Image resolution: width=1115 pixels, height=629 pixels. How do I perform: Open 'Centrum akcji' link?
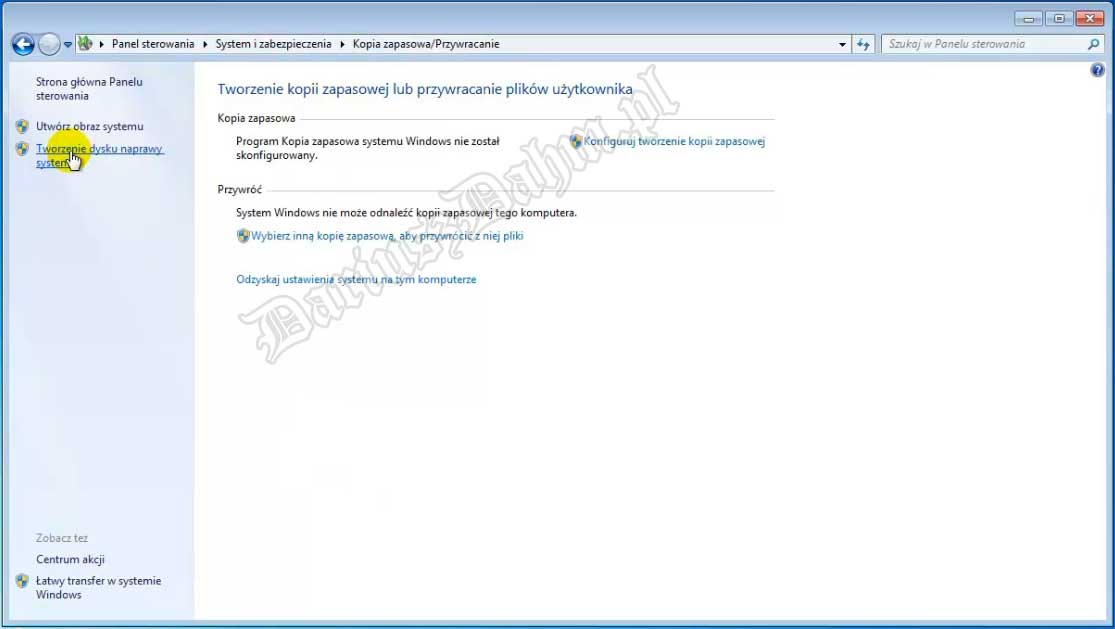coord(70,559)
